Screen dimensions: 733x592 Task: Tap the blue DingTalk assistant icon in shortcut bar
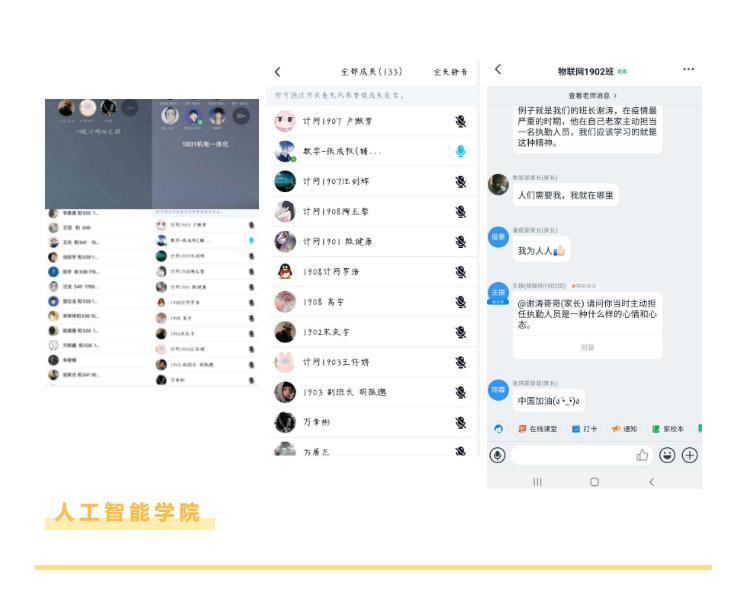pos(498,429)
